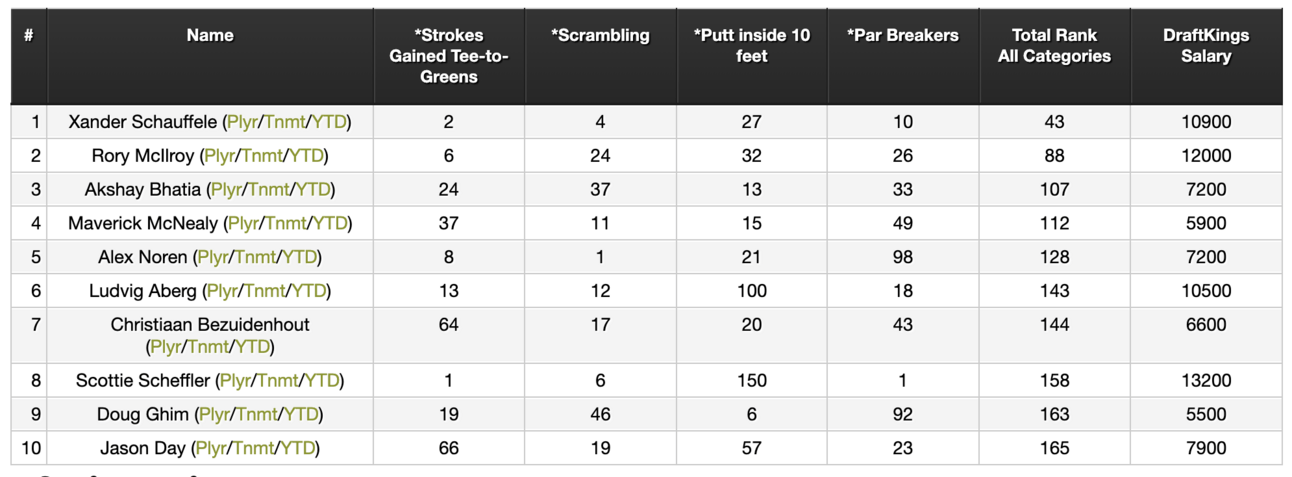Open Rory McIlroy's Tnmt link

pyautogui.click(x=264, y=156)
